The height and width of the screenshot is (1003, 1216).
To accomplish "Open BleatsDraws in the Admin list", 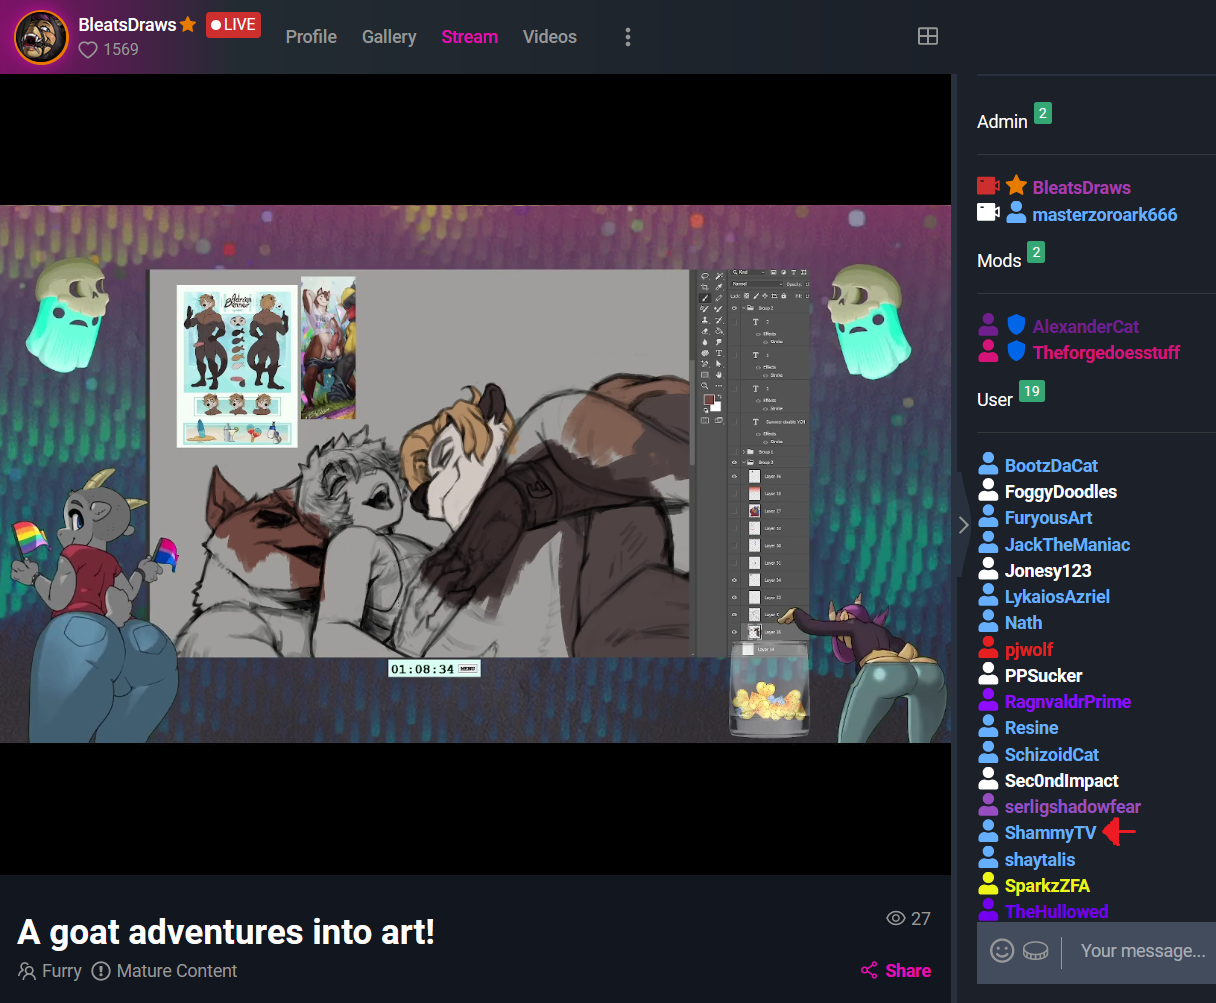I will tap(1082, 188).
